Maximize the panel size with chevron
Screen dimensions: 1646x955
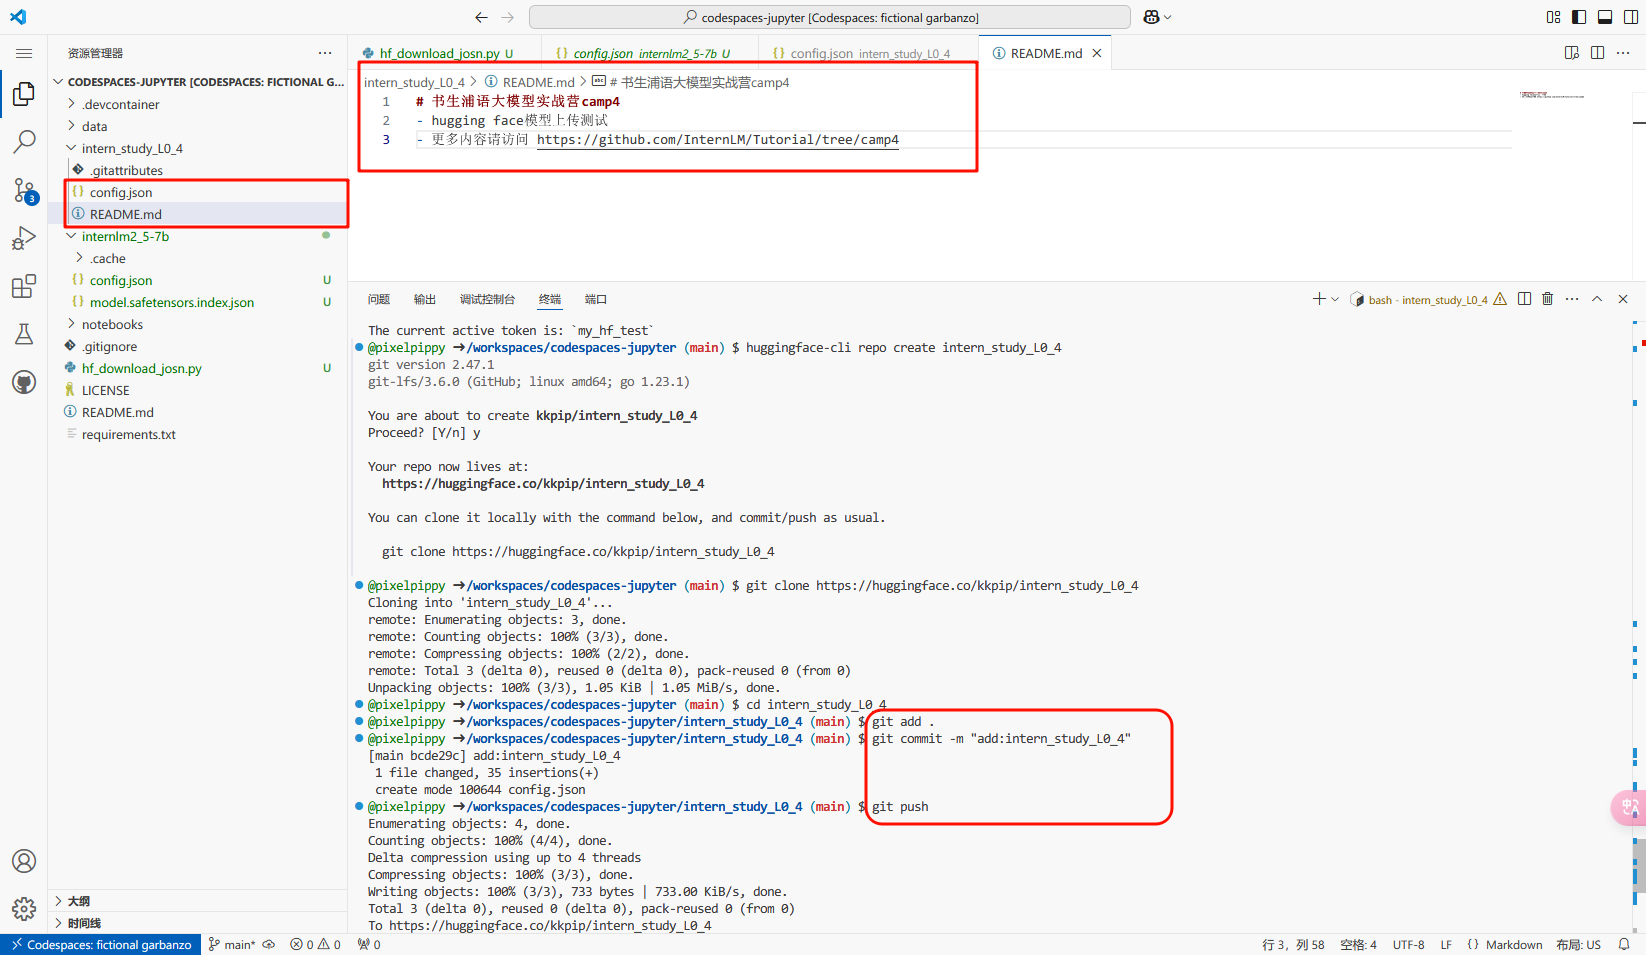1597,299
